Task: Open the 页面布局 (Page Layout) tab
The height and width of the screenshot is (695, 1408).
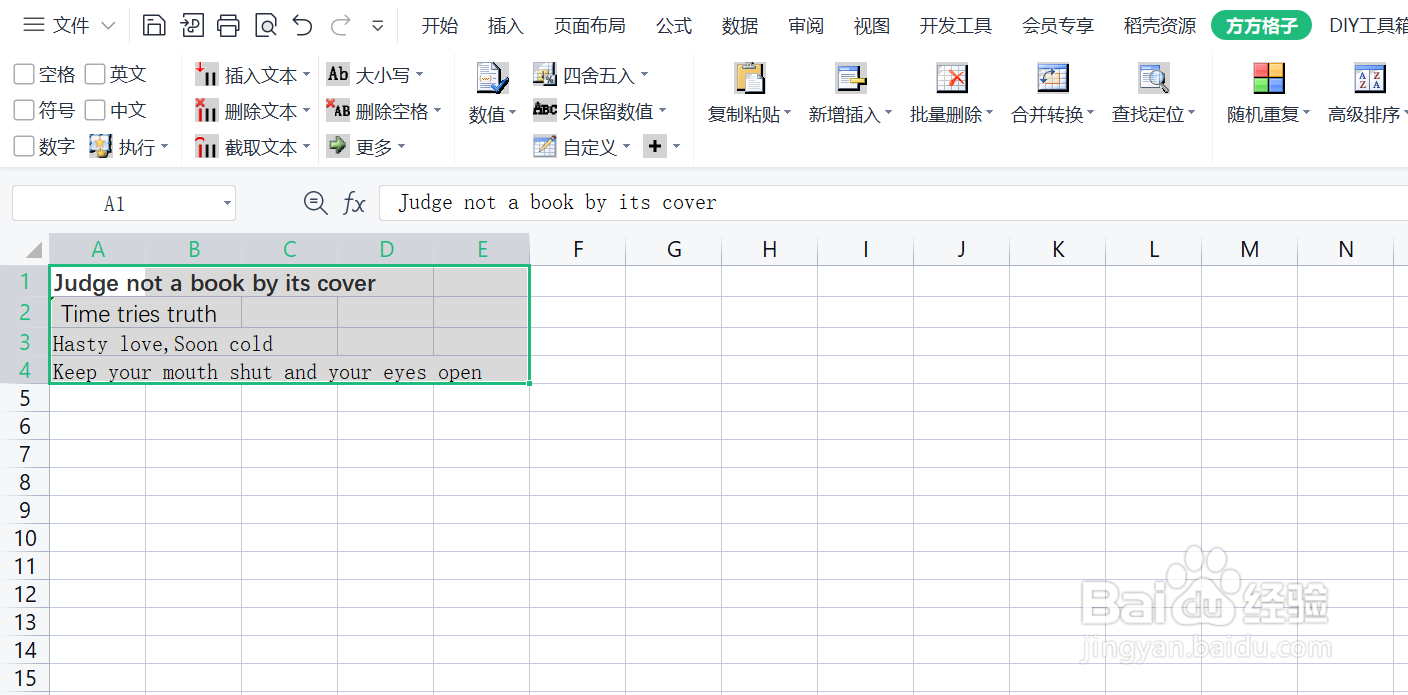Action: coord(590,26)
